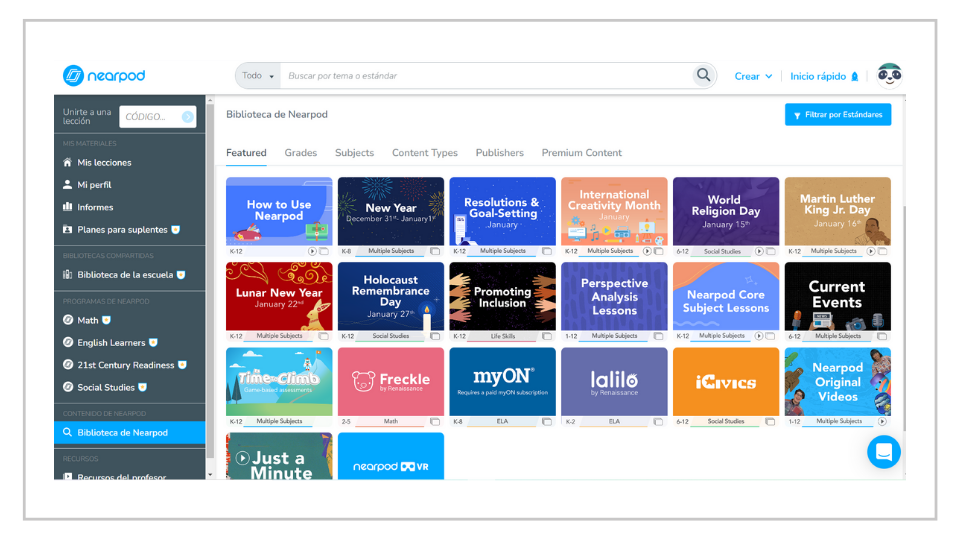The width and height of the screenshot is (960, 540).
Task: Click the folder icon under Promoting Inclusion card
Action: coord(547,336)
